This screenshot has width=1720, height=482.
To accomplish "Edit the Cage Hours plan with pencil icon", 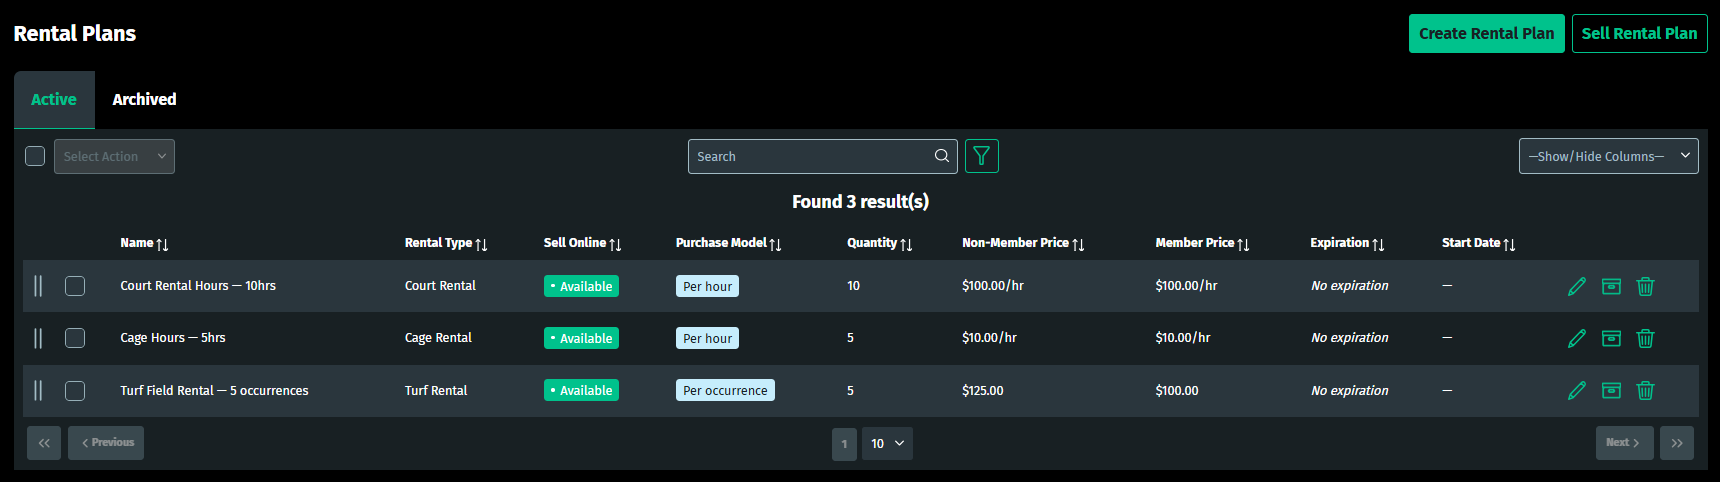I will 1577,339.
